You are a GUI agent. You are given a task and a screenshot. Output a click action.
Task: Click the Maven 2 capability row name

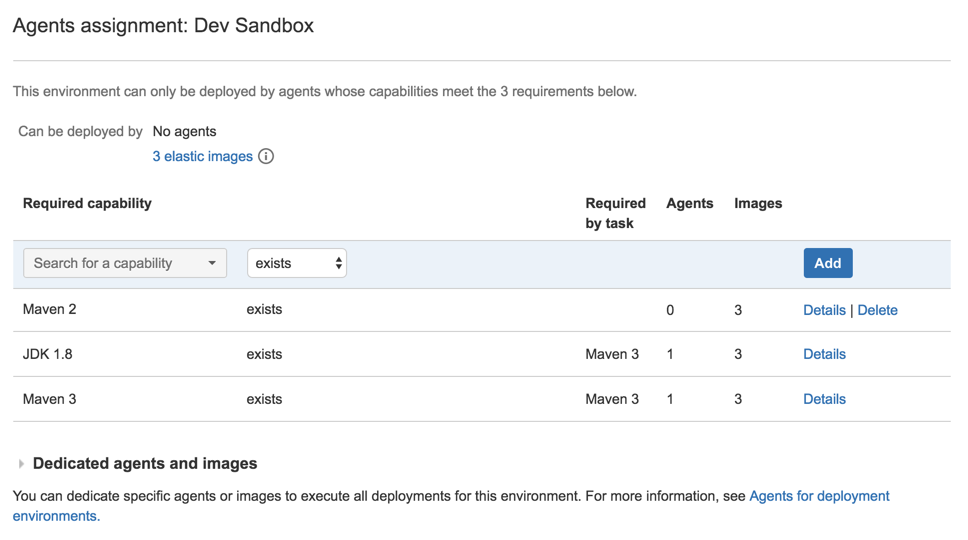coord(49,309)
